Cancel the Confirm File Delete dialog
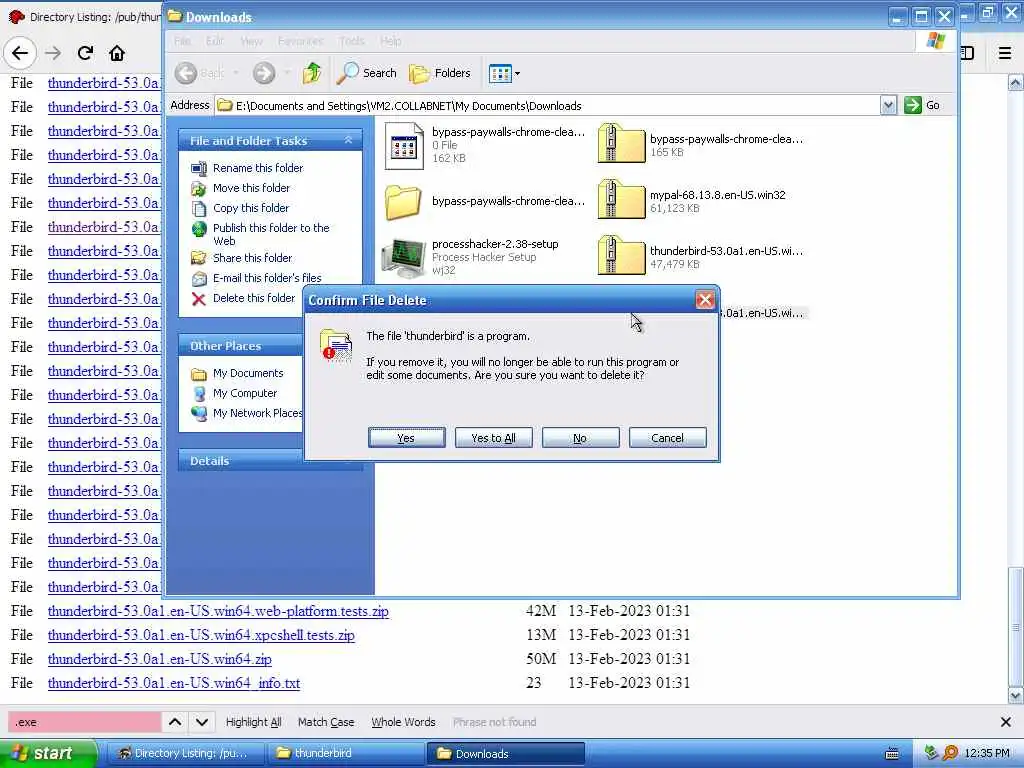The image size is (1024, 768). click(x=667, y=438)
